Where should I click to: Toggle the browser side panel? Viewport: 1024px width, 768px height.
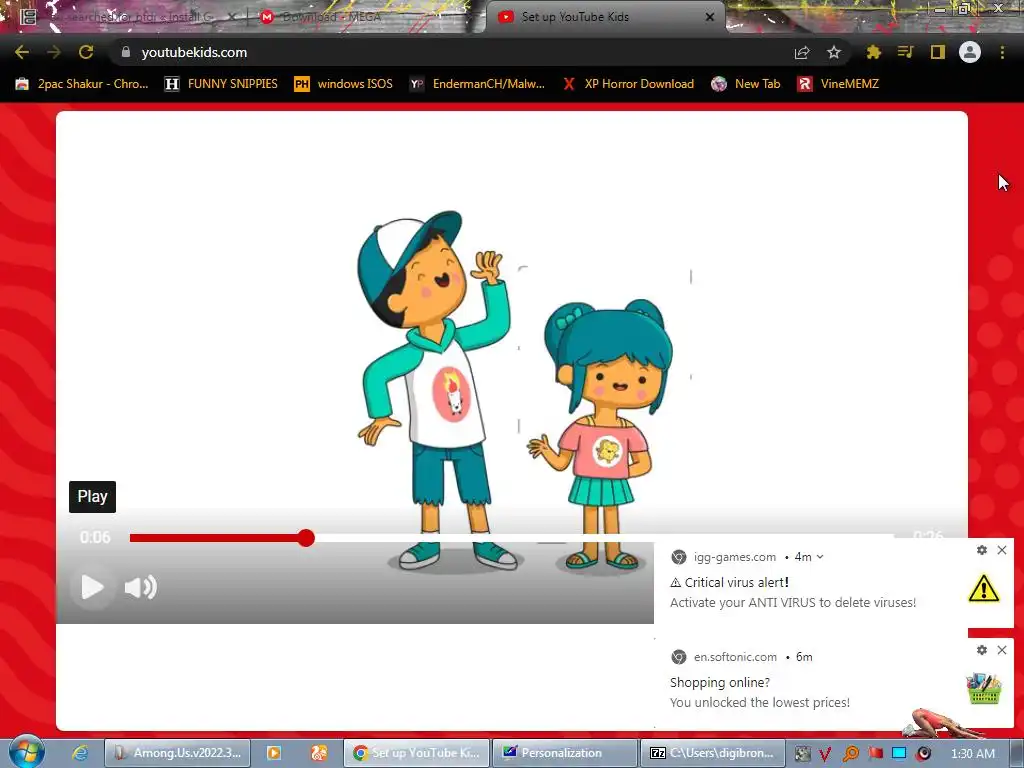(938, 52)
